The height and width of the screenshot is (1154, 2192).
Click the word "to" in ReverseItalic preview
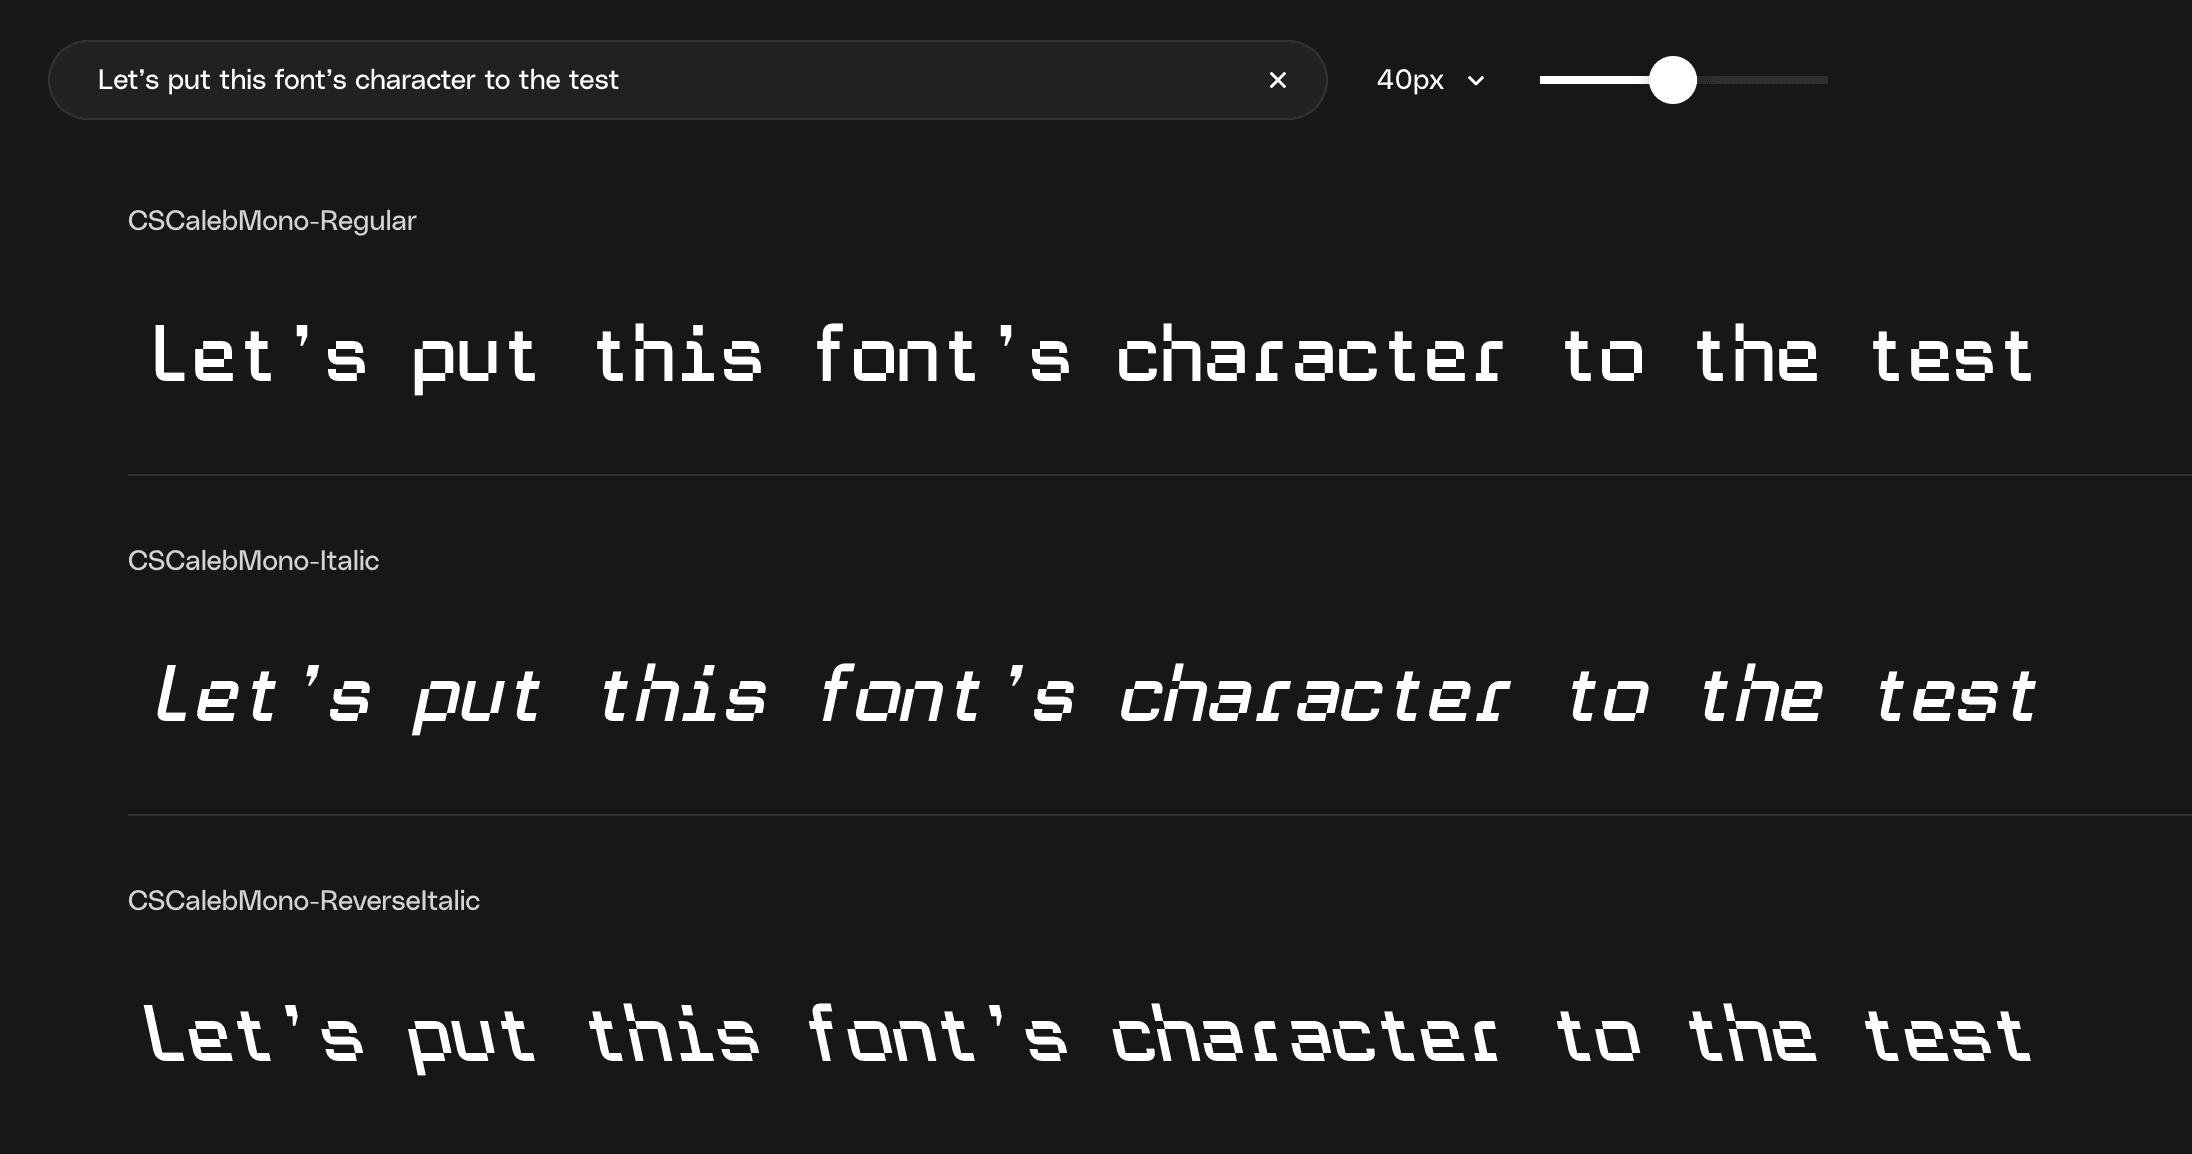1597,1036
